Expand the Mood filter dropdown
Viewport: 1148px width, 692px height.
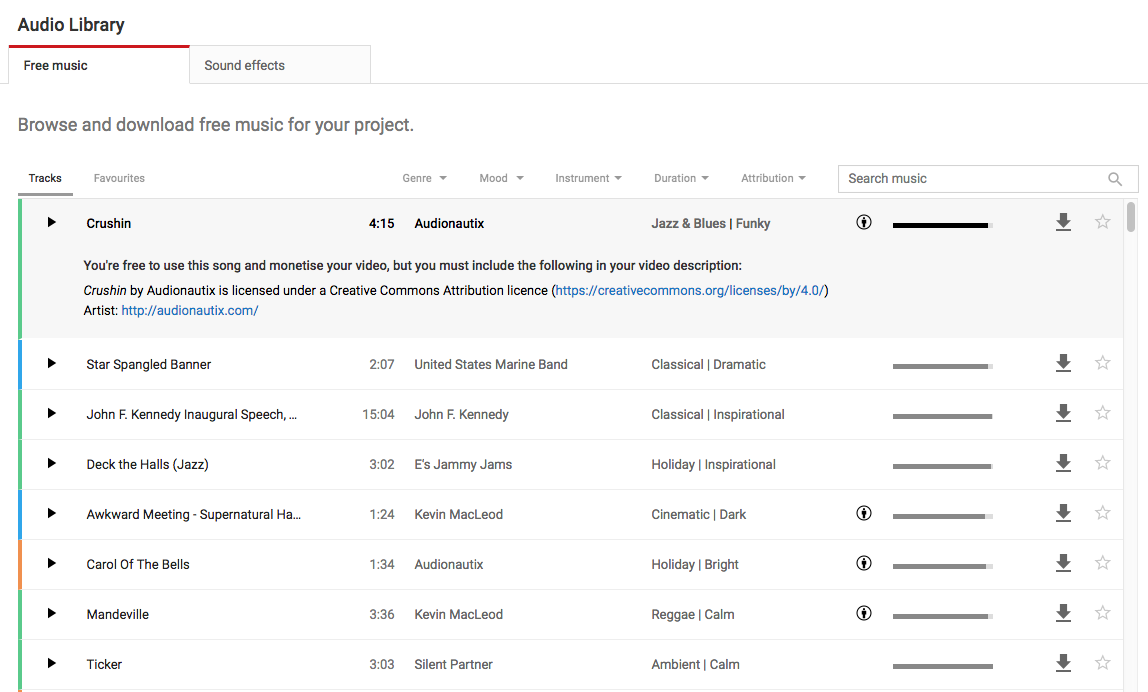tap(501, 178)
